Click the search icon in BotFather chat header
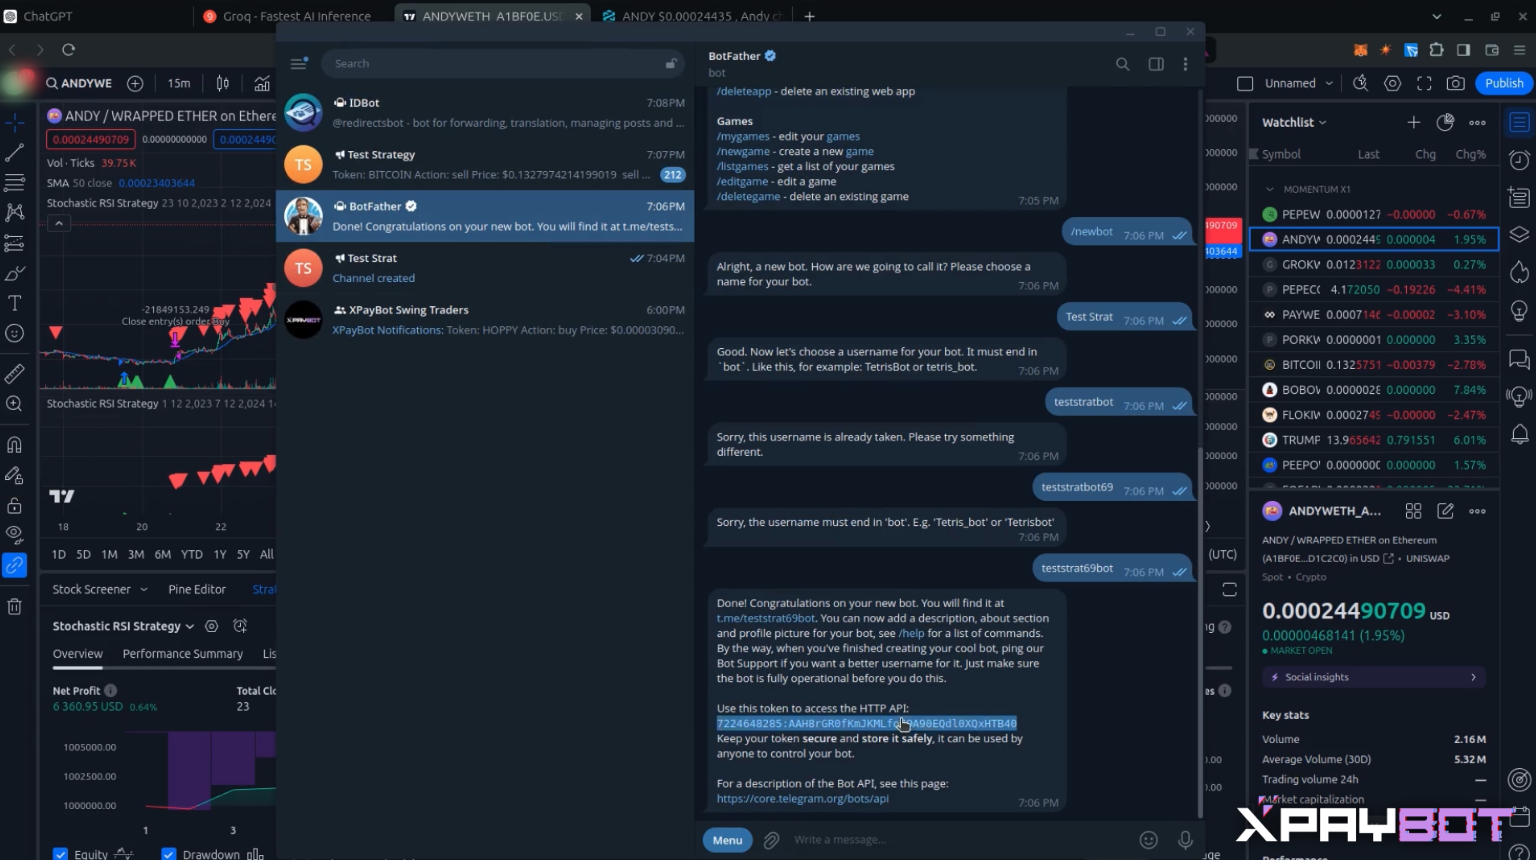Image resolution: width=1536 pixels, height=860 pixels. coord(1122,64)
